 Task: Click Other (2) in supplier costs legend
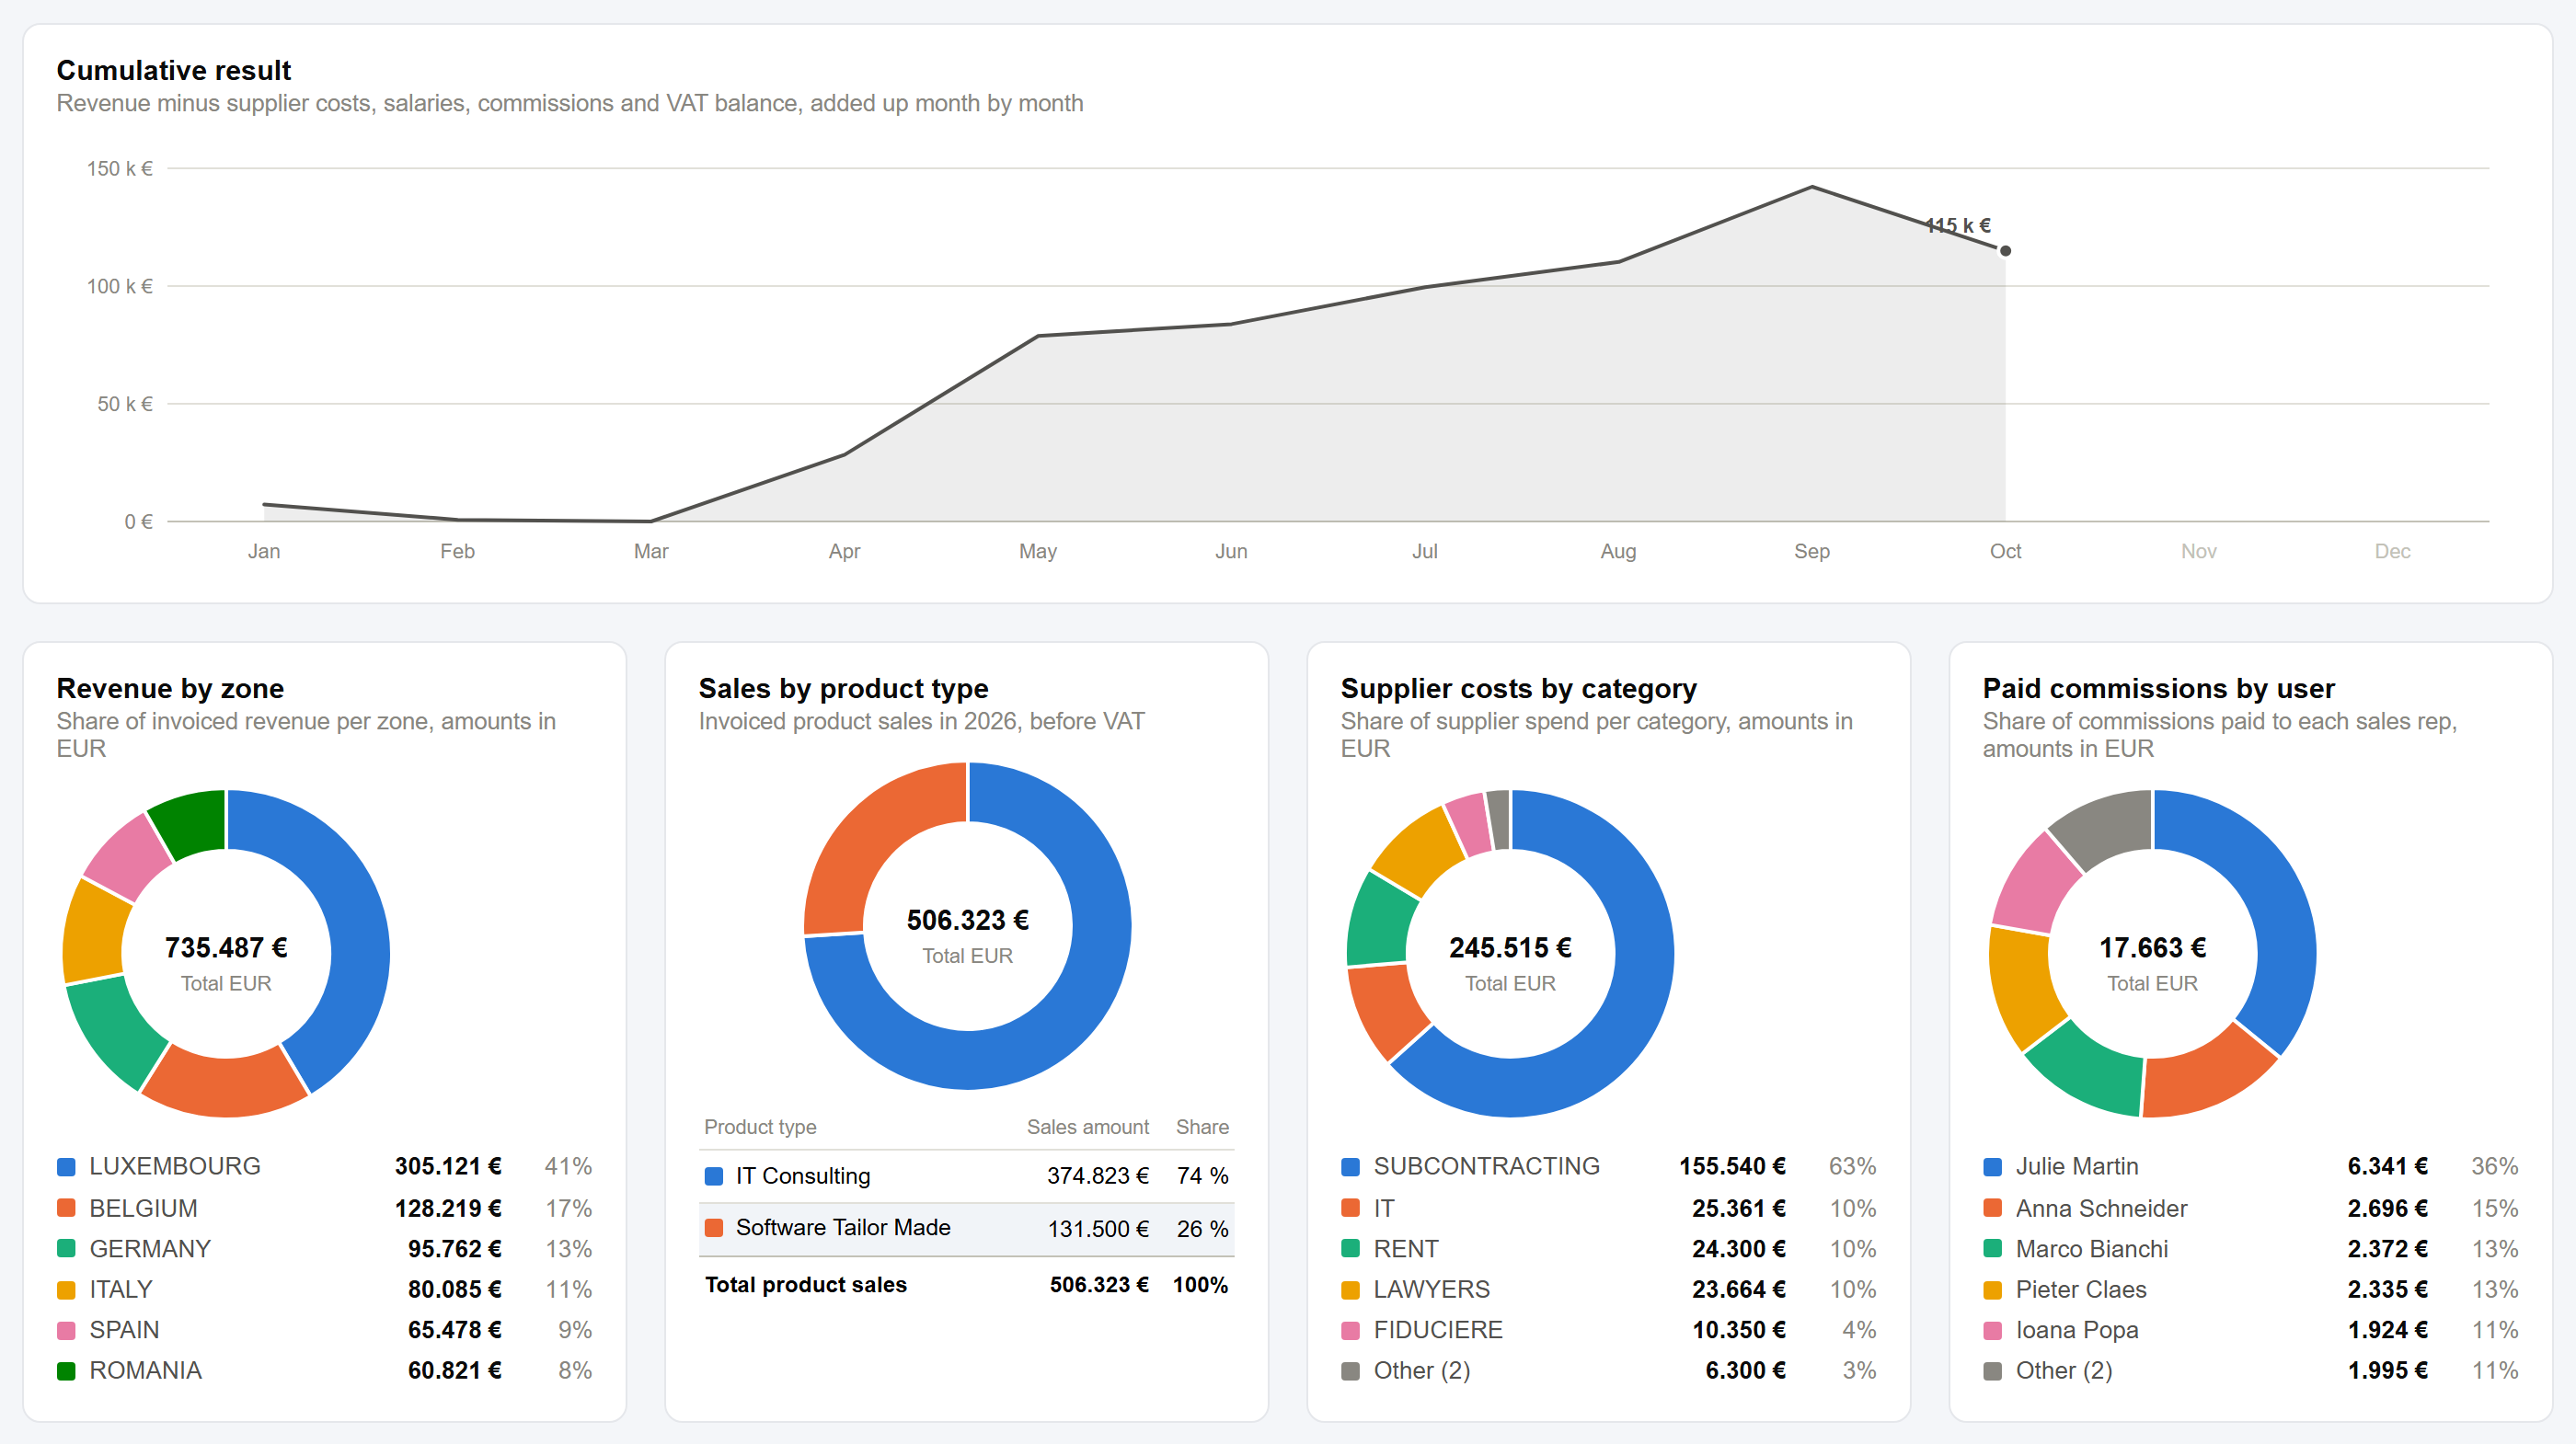tap(1608, 1371)
